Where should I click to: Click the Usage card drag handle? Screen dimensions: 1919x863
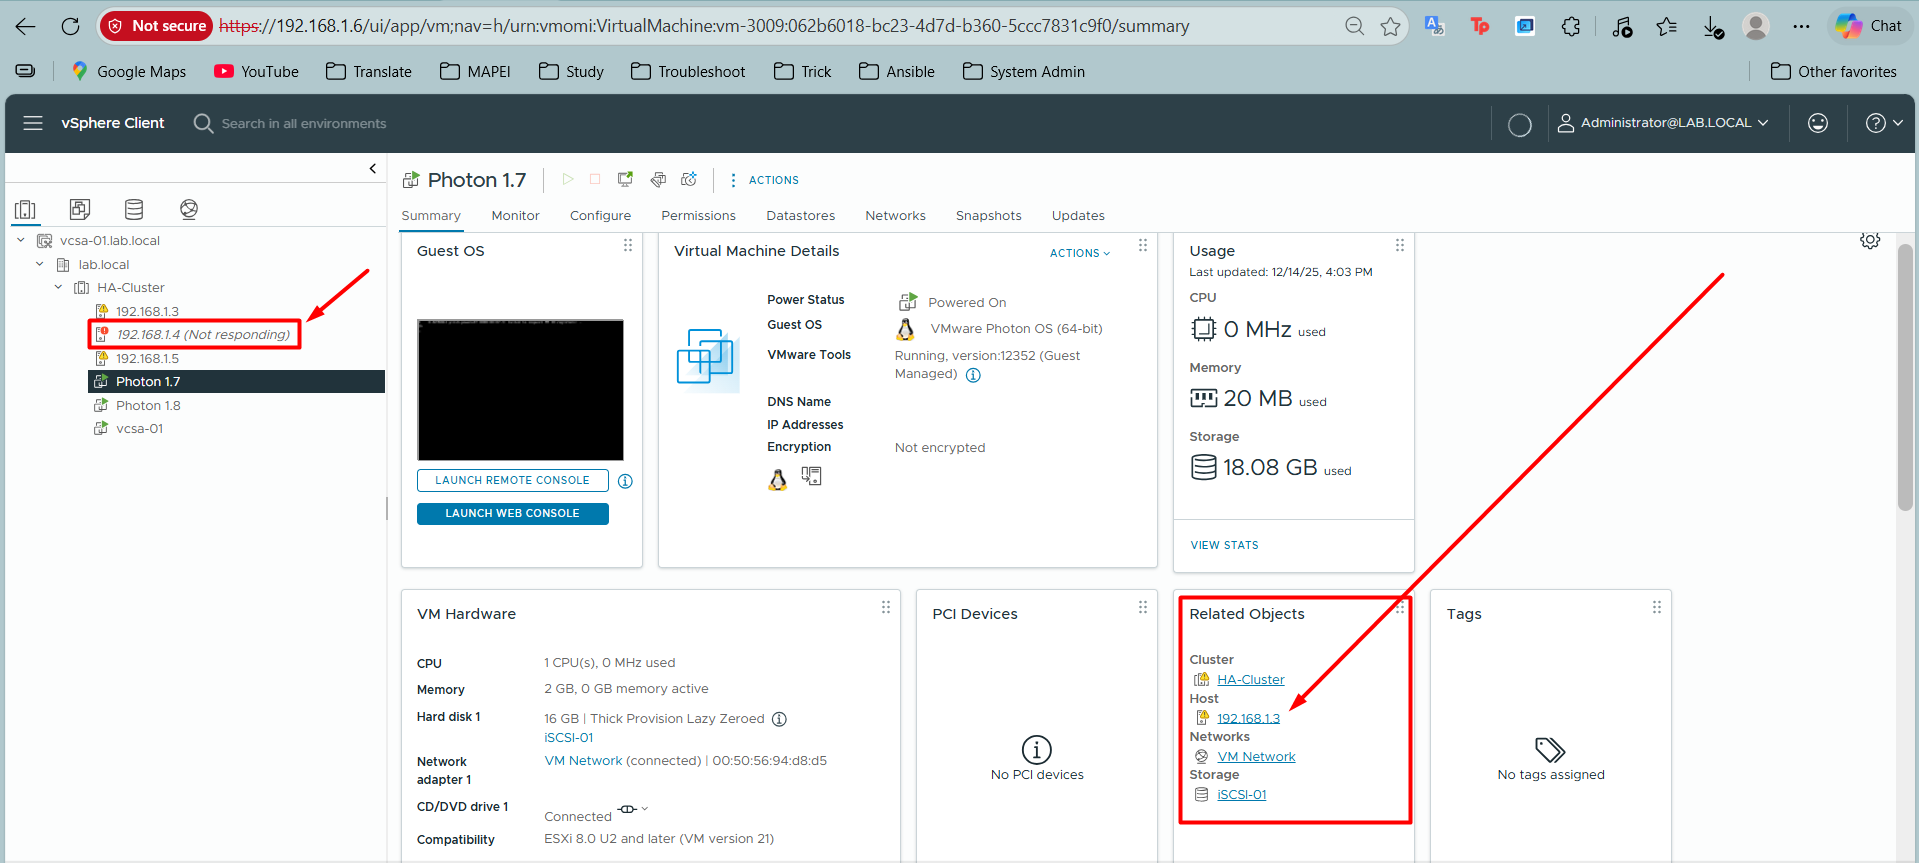tap(1400, 245)
